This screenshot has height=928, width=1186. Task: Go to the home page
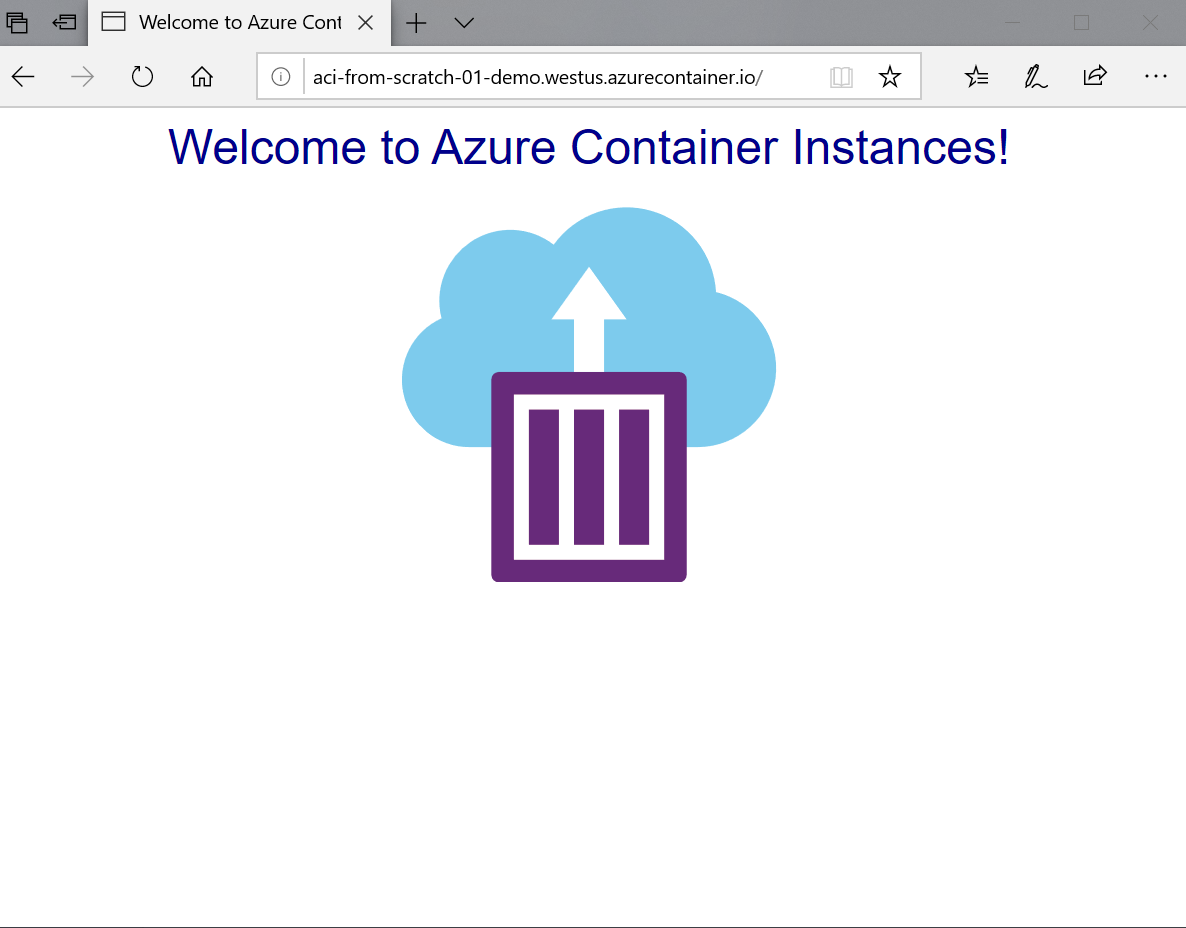pyautogui.click(x=202, y=76)
